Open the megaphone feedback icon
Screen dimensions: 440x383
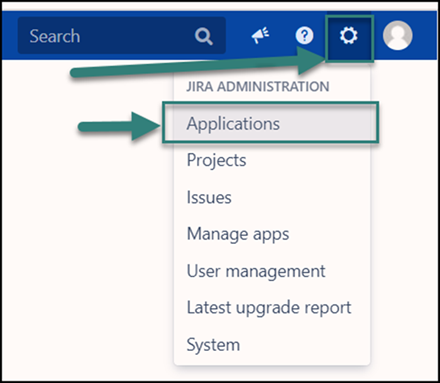point(260,35)
